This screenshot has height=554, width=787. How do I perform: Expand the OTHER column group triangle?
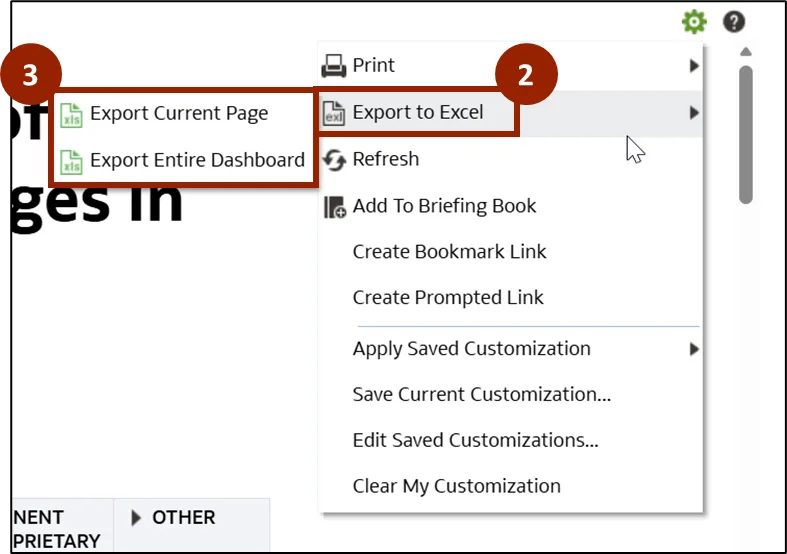[137, 518]
